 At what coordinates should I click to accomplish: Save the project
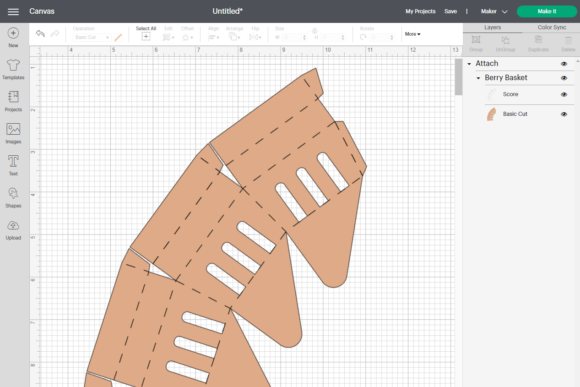pyautogui.click(x=450, y=11)
